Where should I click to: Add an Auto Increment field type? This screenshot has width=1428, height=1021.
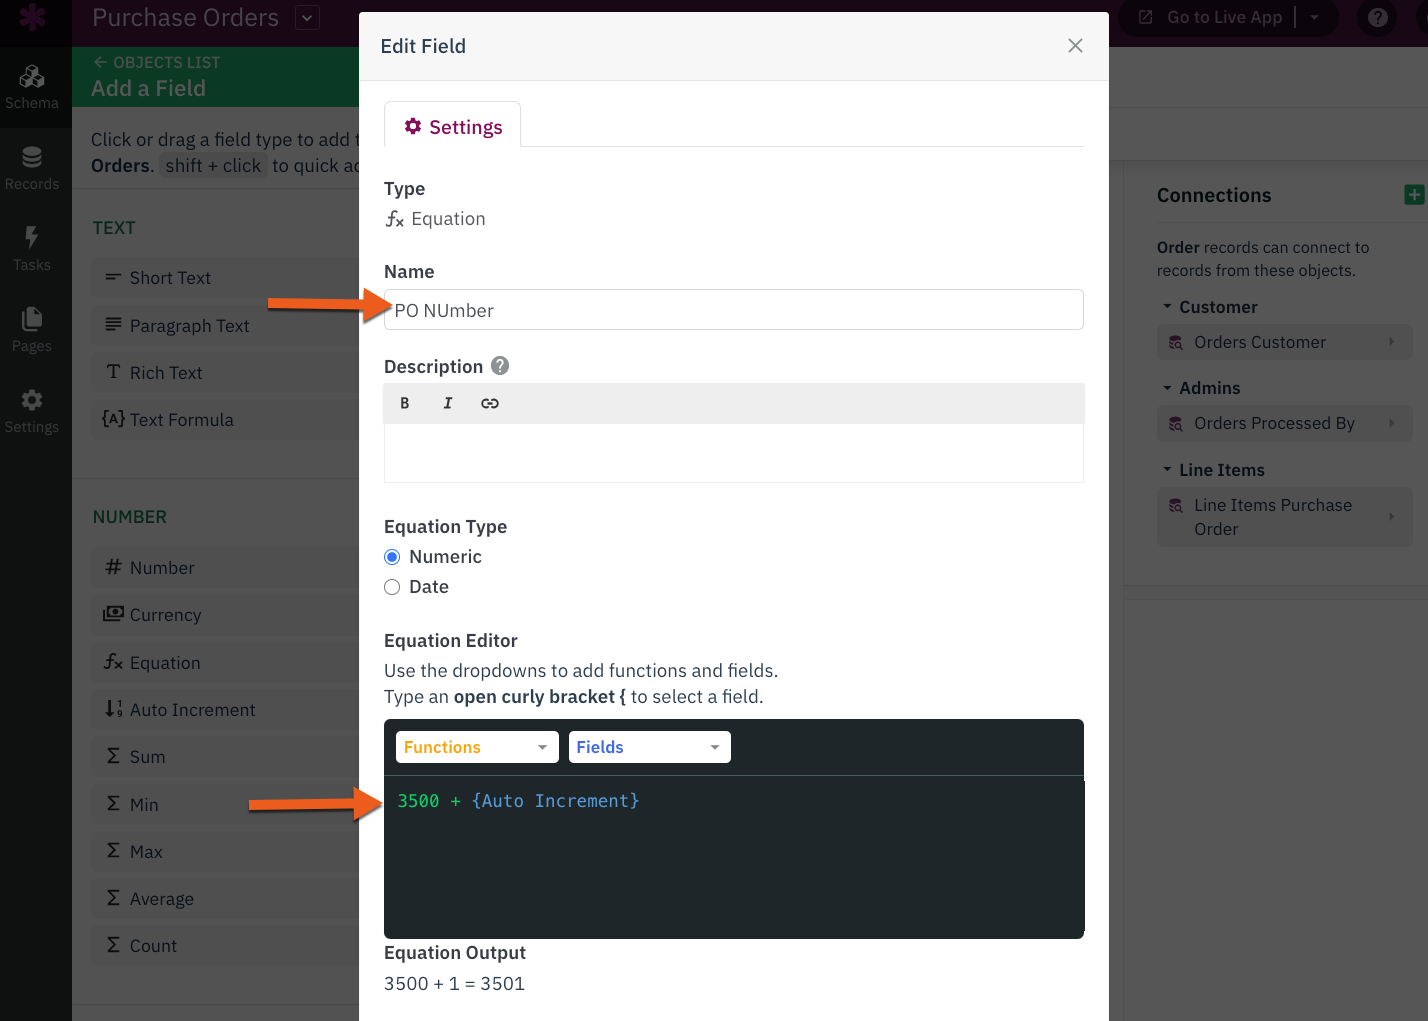[192, 710]
